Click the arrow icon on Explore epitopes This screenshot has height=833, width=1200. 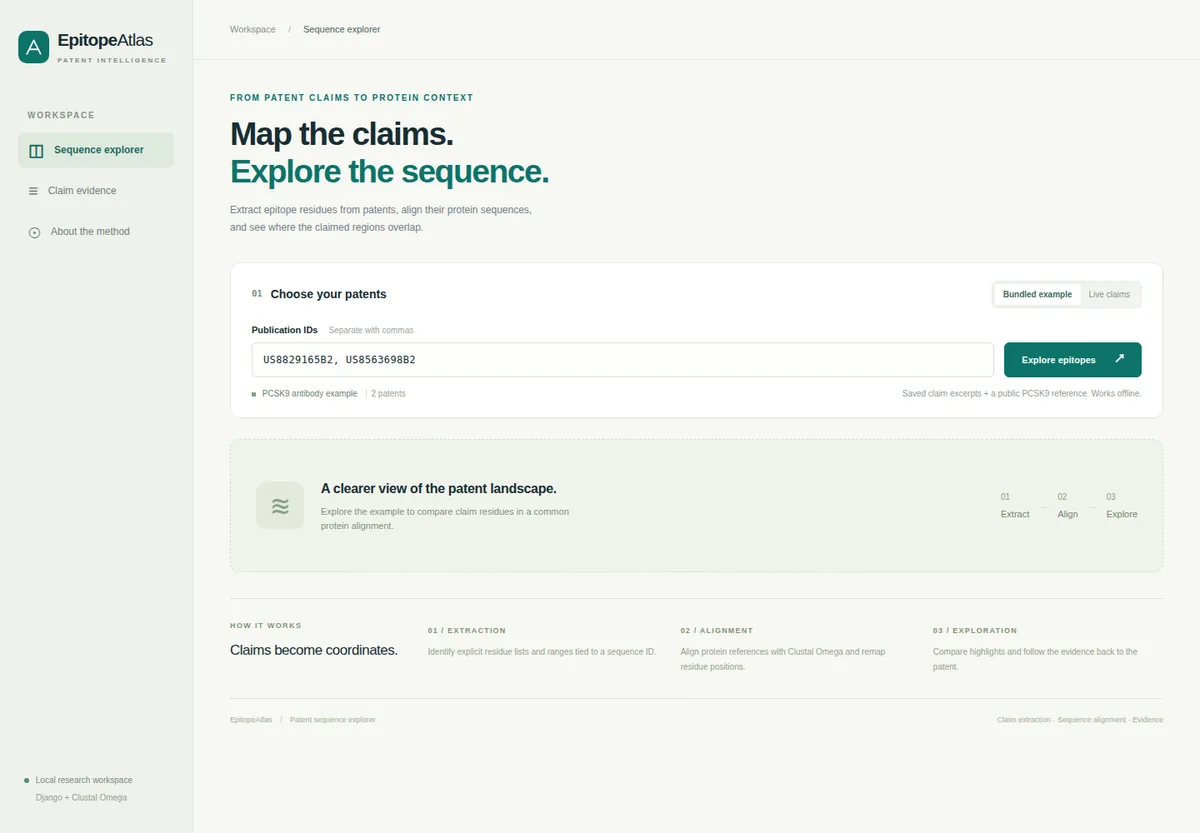pyautogui.click(x=1119, y=359)
